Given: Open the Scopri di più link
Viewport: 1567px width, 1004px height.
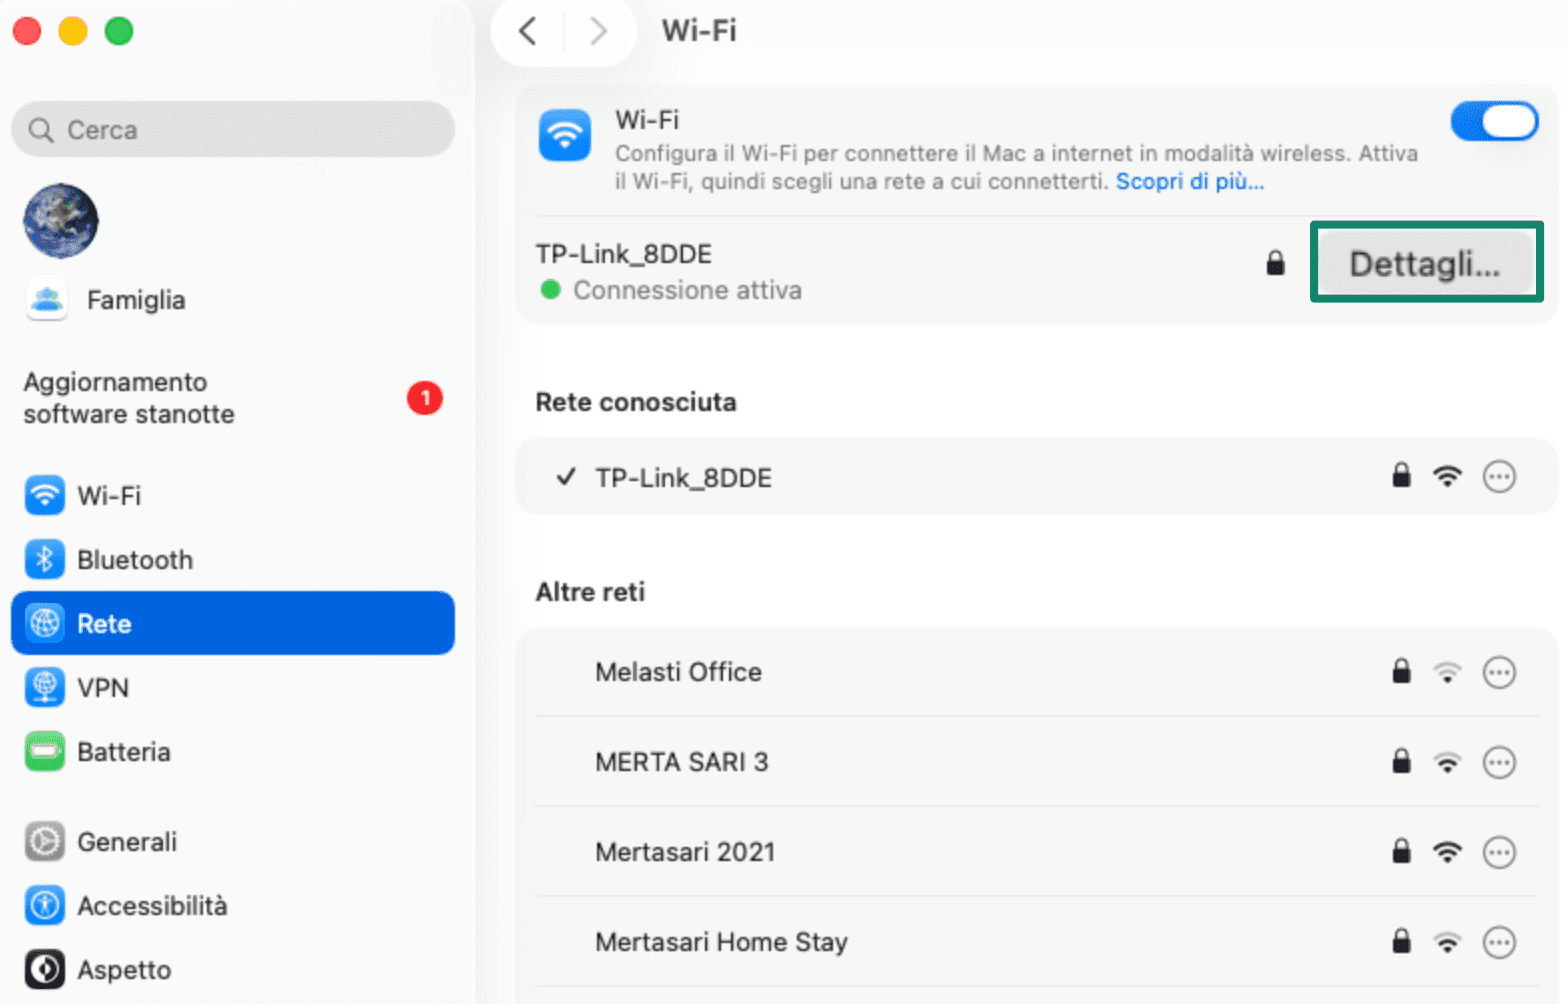Looking at the screenshot, I should click(x=1189, y=182).
